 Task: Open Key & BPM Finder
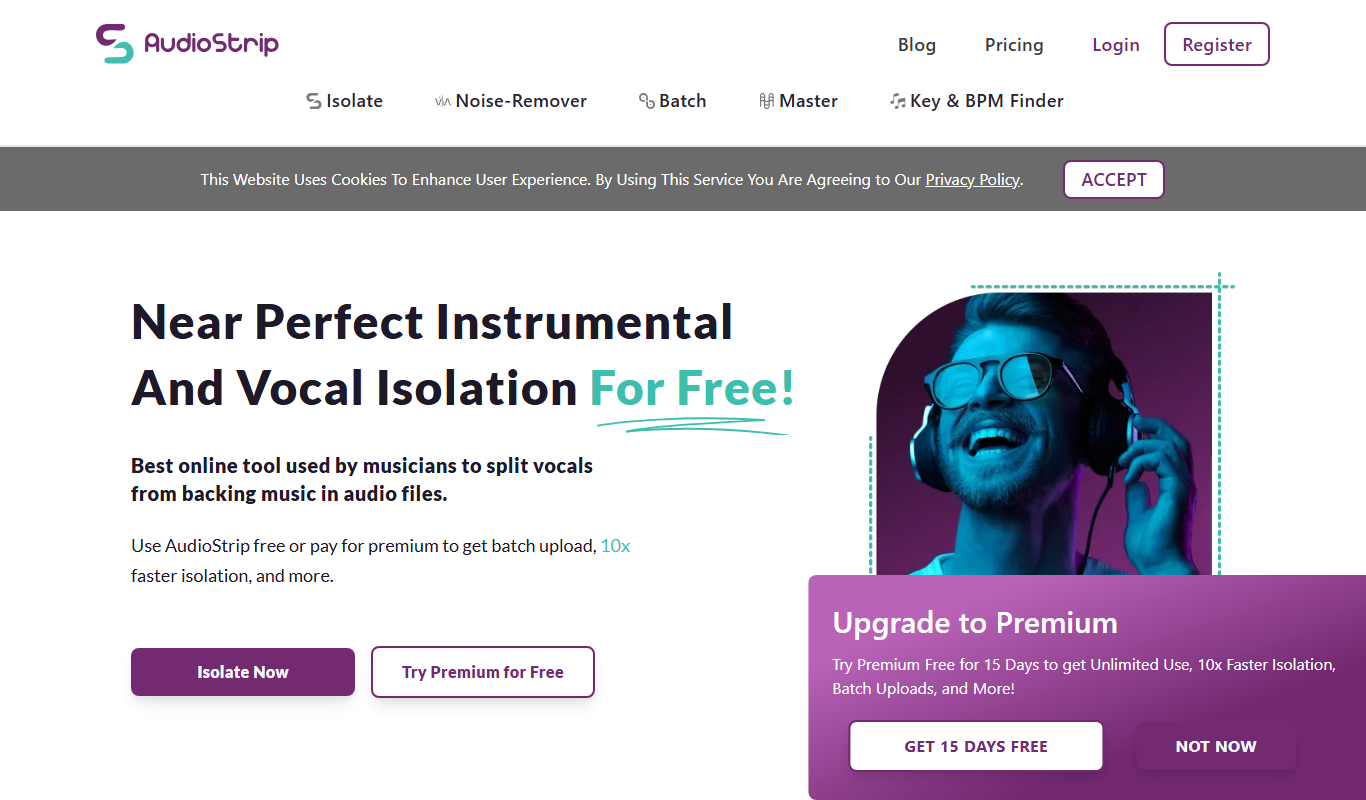point(977,101)
